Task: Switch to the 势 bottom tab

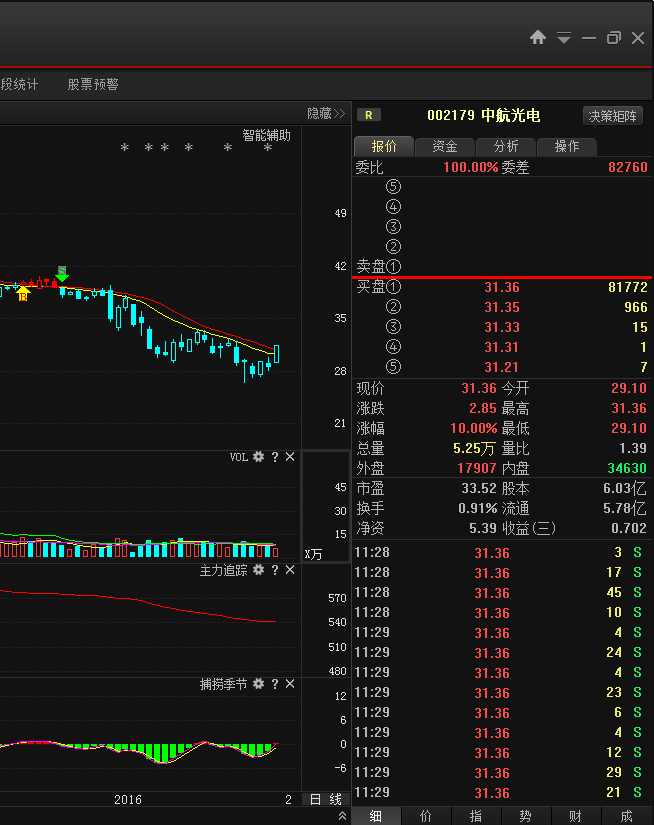Action: [525, 816]
